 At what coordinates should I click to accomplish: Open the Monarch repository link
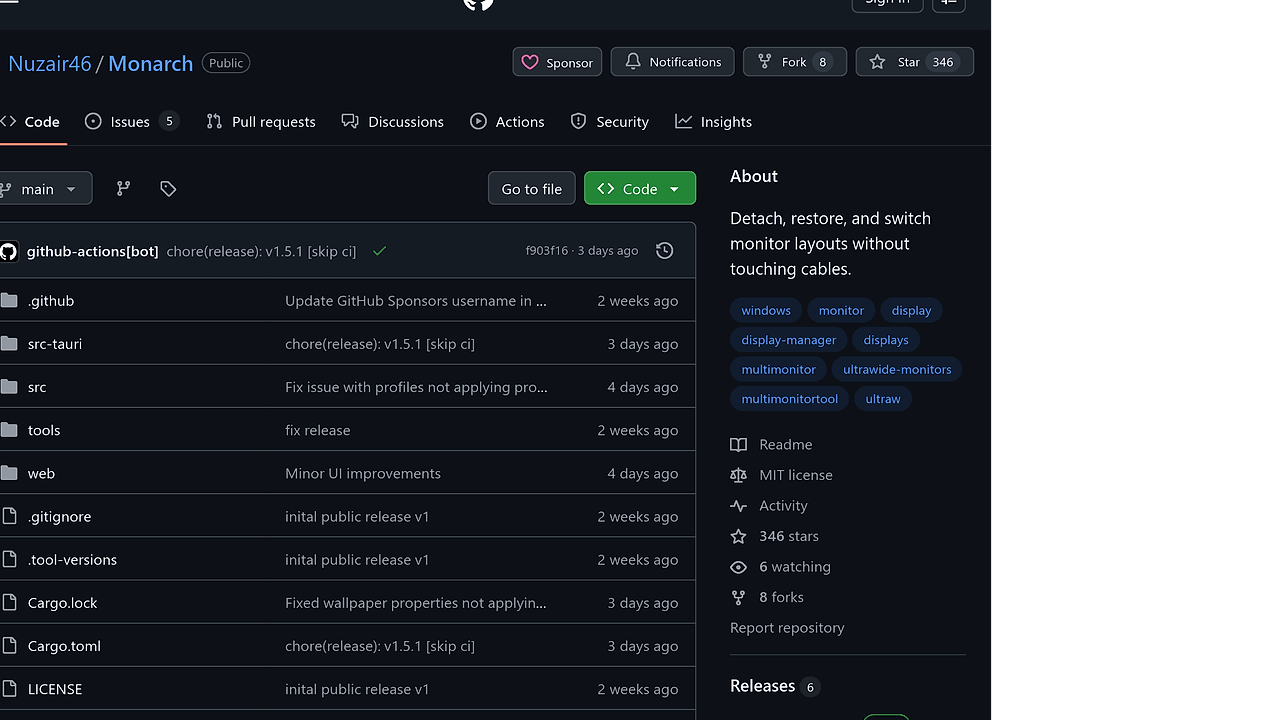(x=150, y=63)
